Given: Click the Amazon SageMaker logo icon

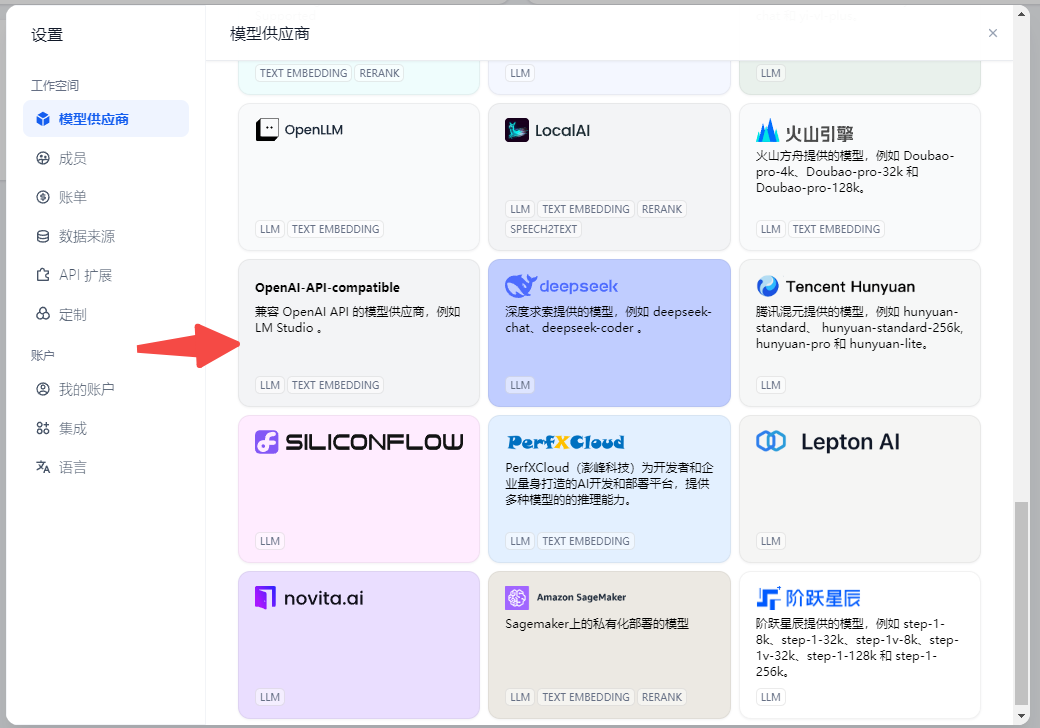Looking at the screenshot, I should pyautogui.click(x=517, y=597).
